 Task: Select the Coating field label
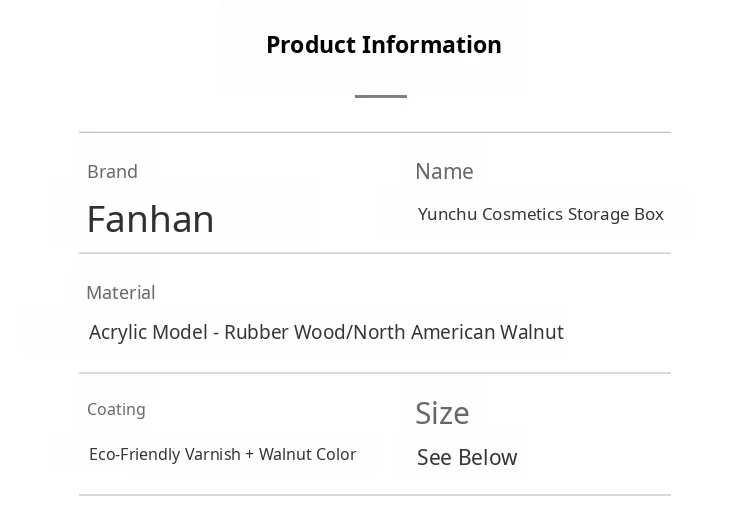(116, 410)
